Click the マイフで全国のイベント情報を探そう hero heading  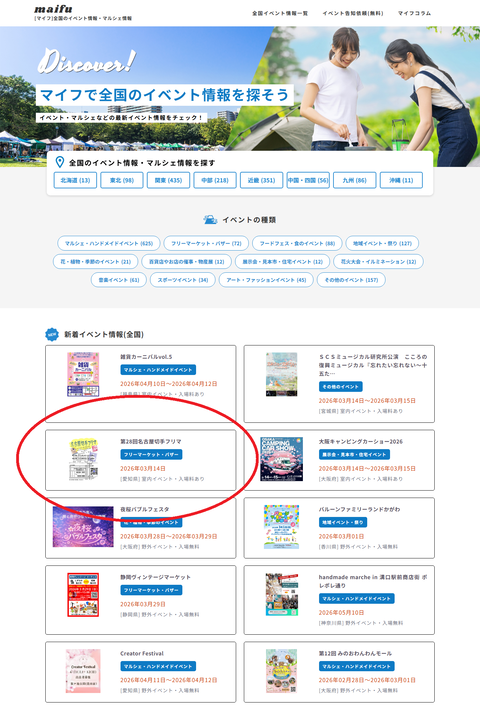point(164,95)
